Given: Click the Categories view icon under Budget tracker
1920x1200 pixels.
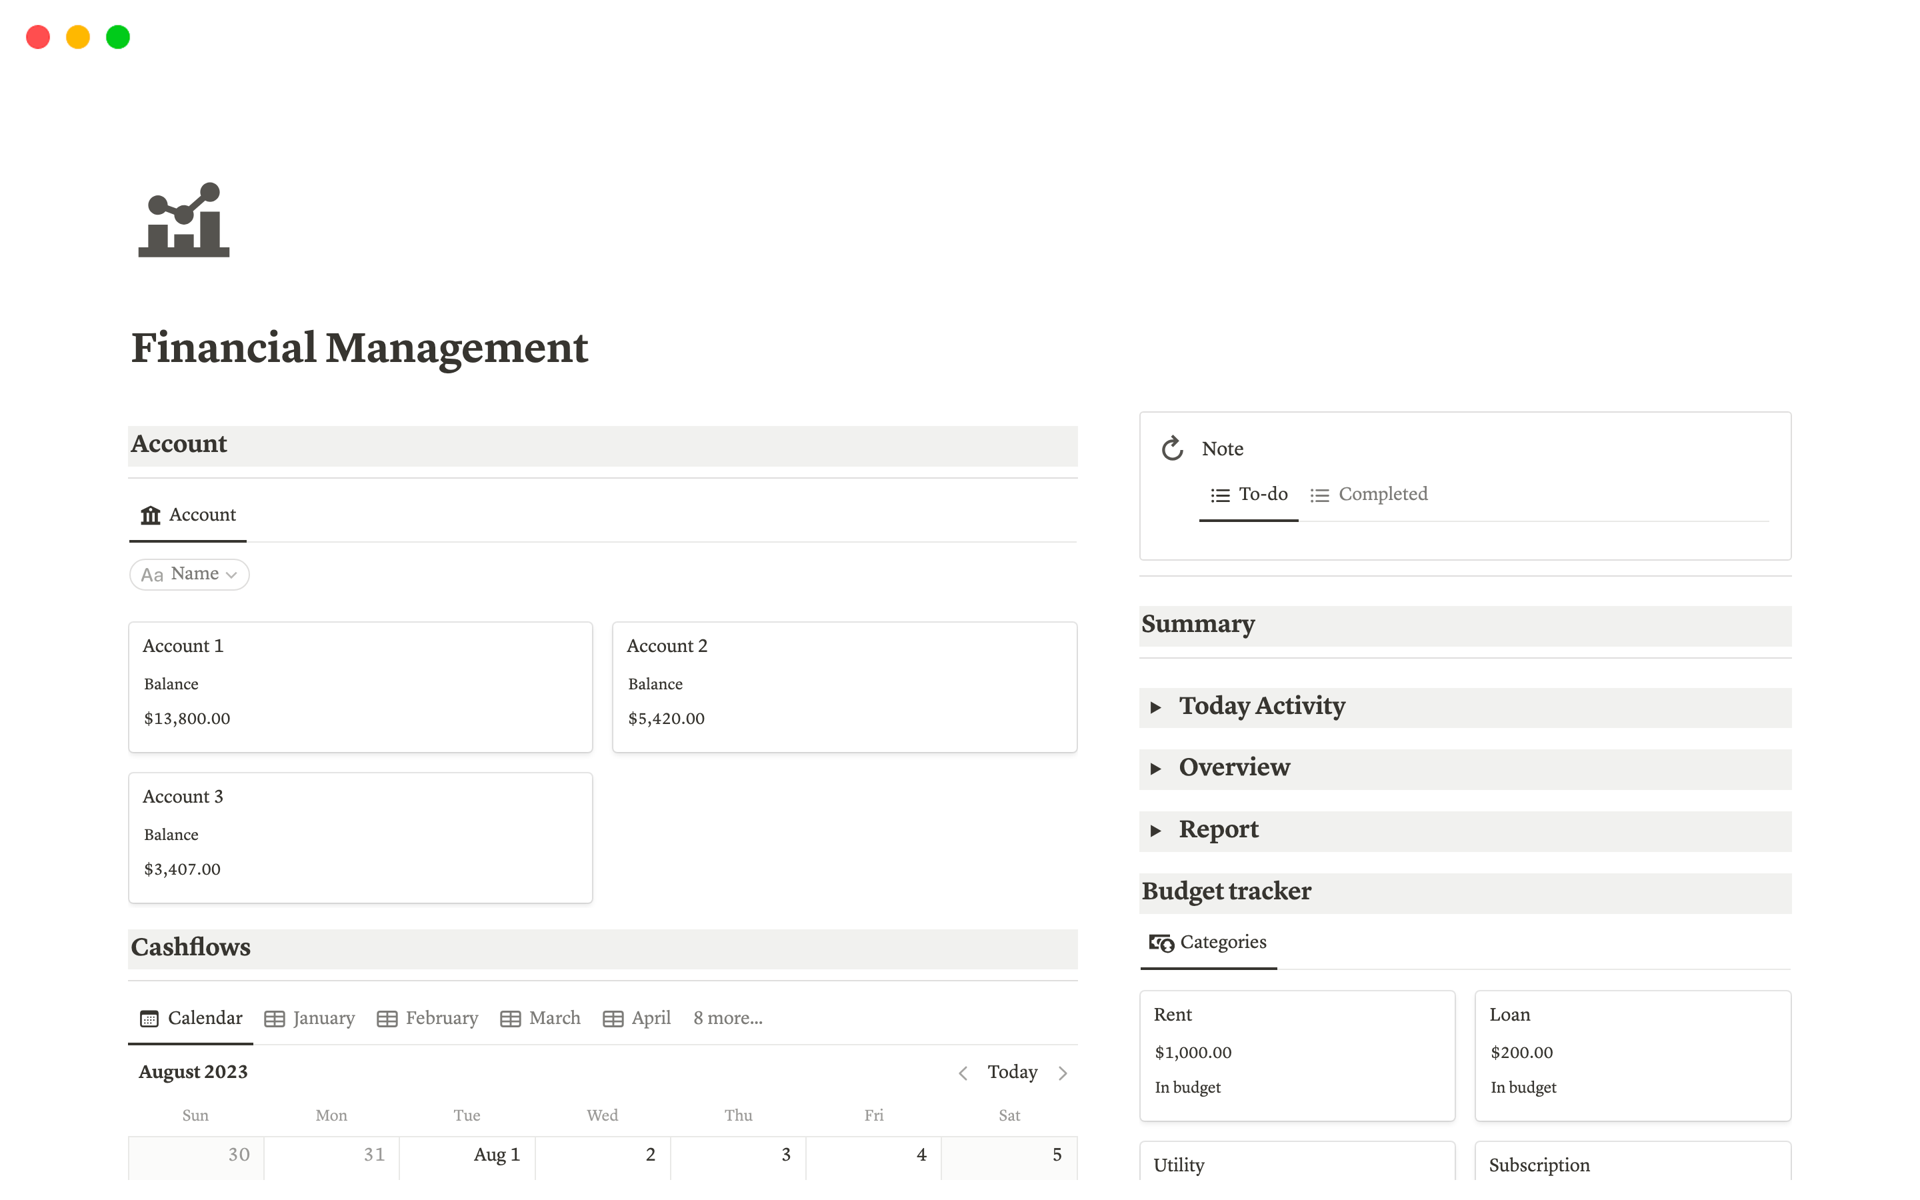Looking at the screenshot, I should pos(1161,942).
